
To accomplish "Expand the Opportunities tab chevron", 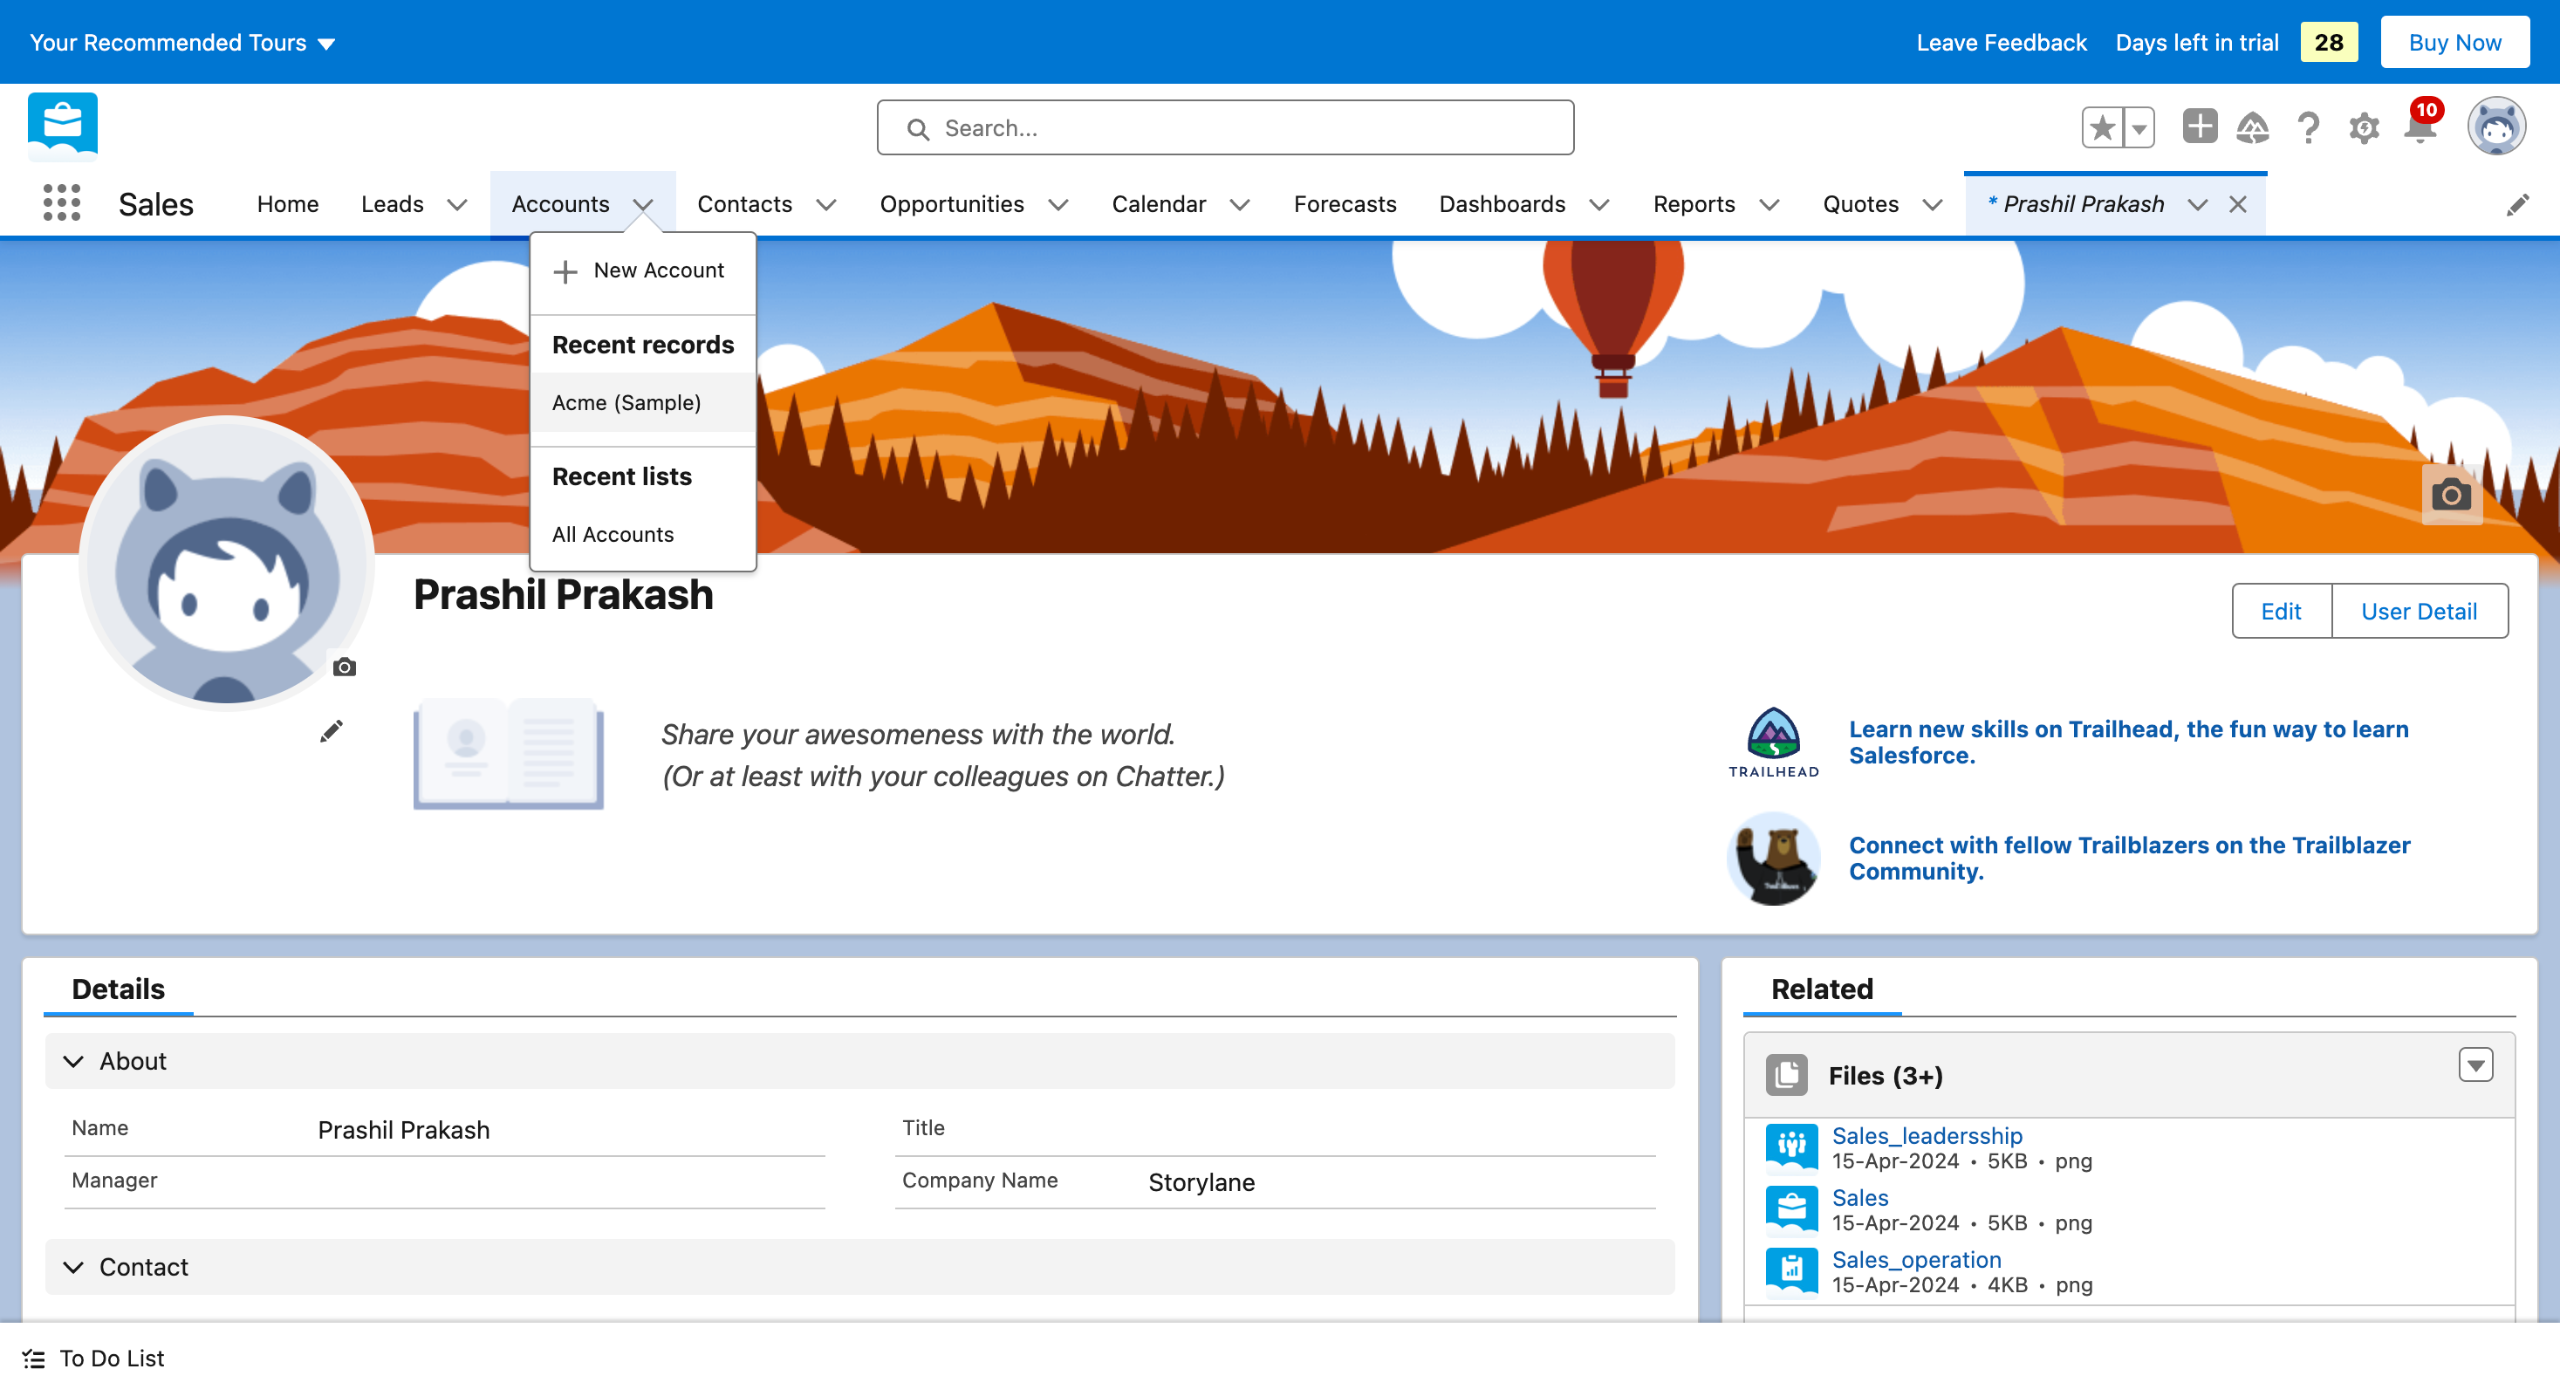I will tap(1058, 205).
